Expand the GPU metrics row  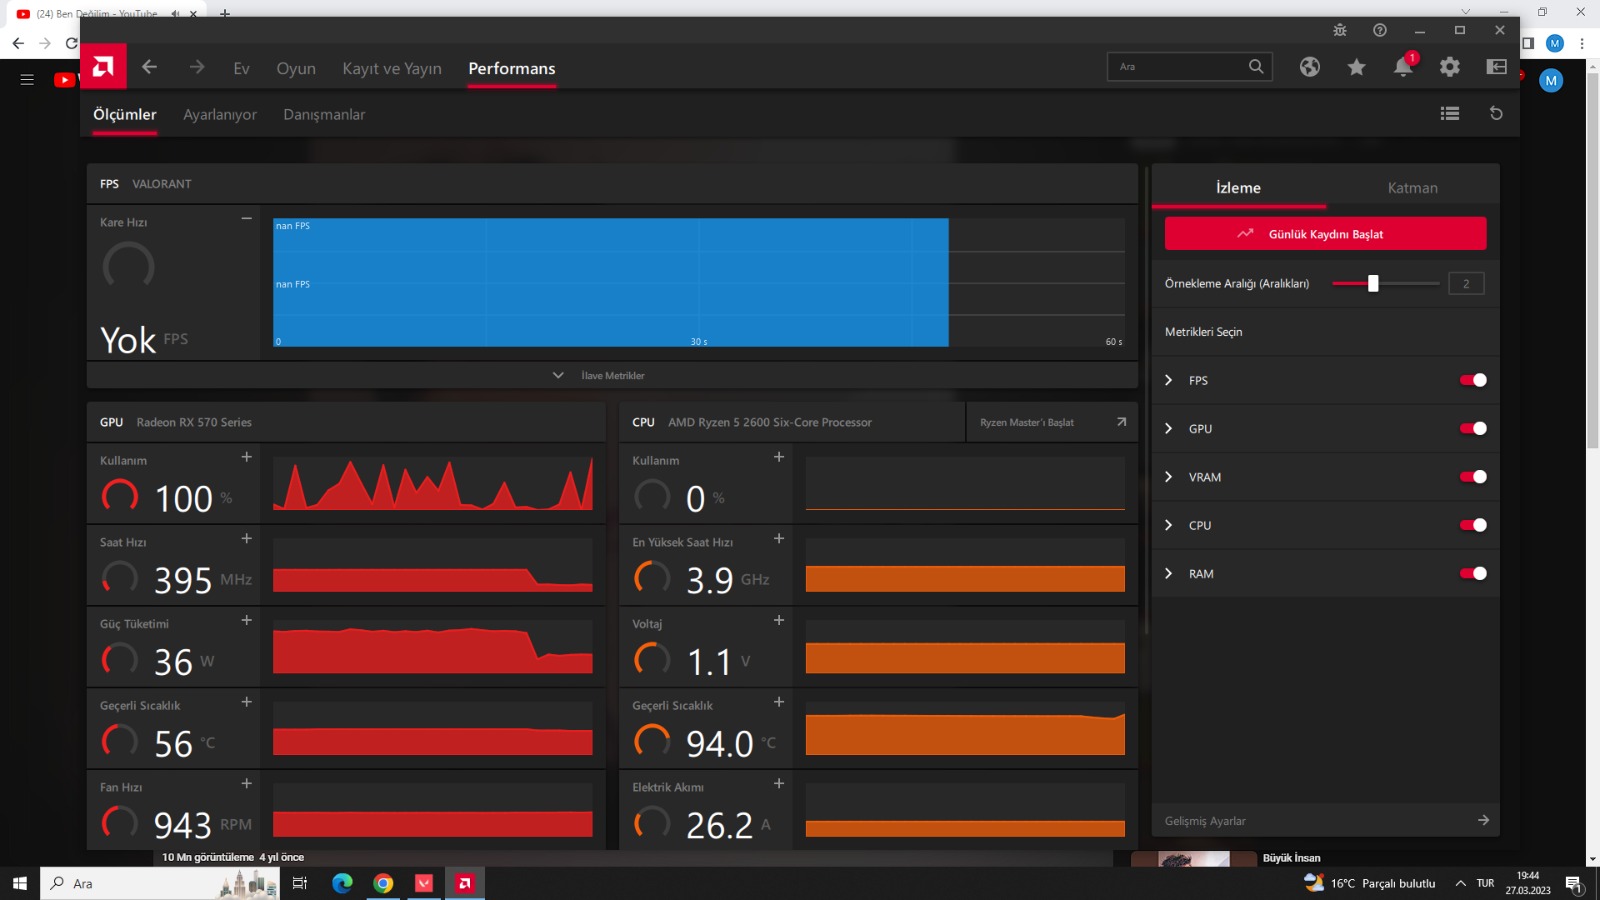(1168, 429)
